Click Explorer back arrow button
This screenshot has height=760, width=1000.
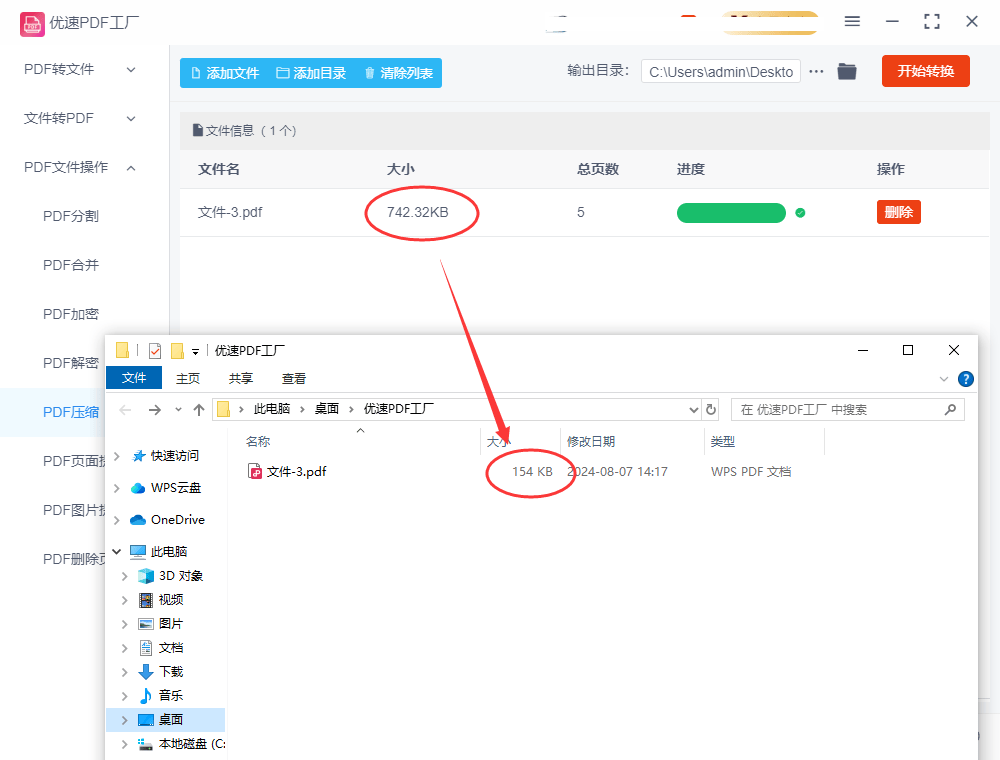click(126, 410)
